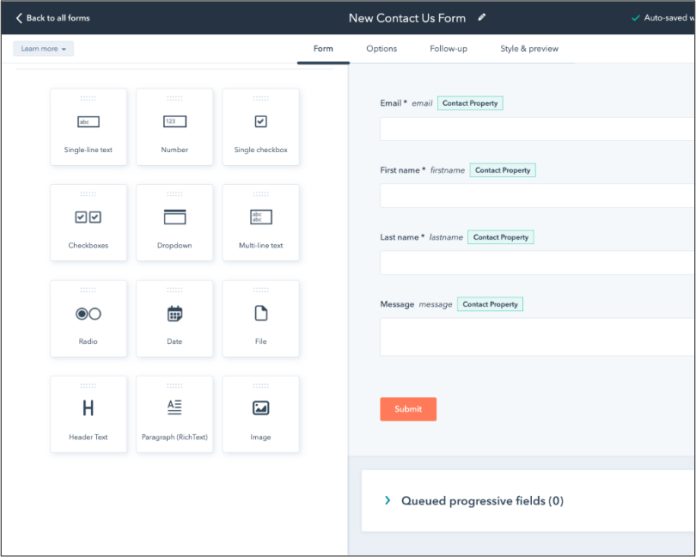
Task: Select the Radio field tile
Action: coord(88,318)
